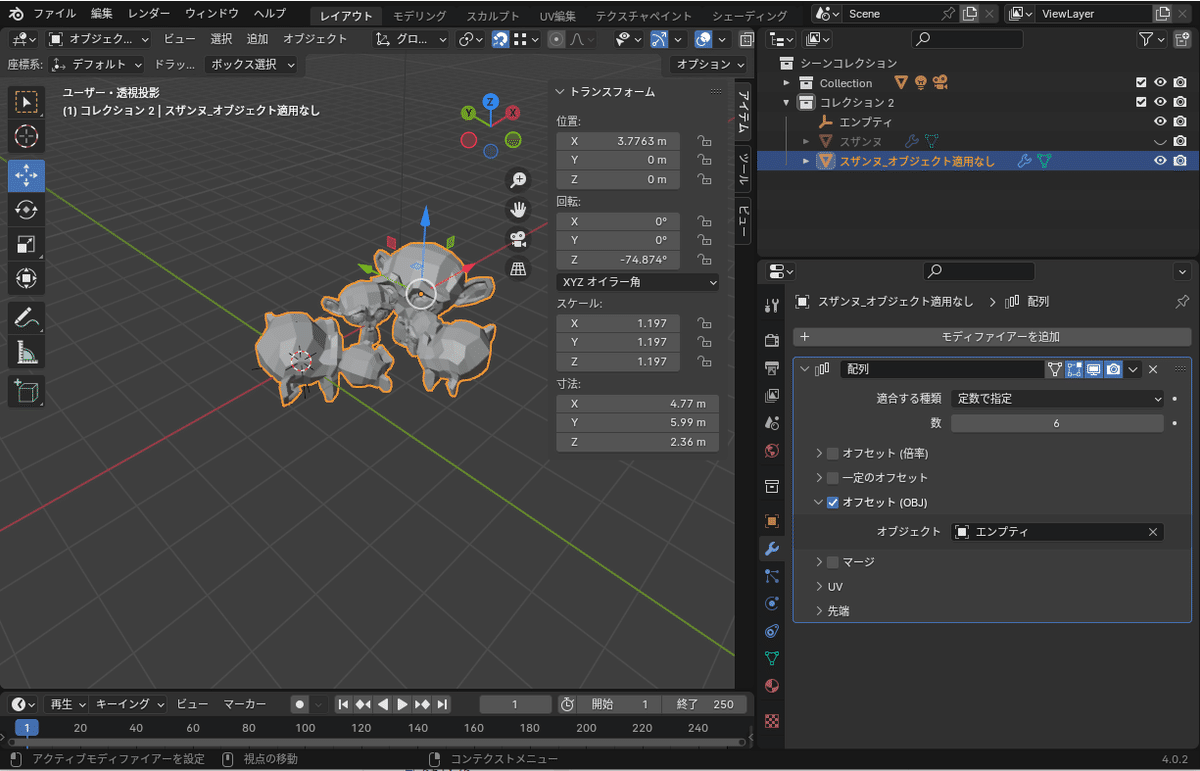Open the Render properties tab
This screenshot has width=1200, height=771.
772,342
